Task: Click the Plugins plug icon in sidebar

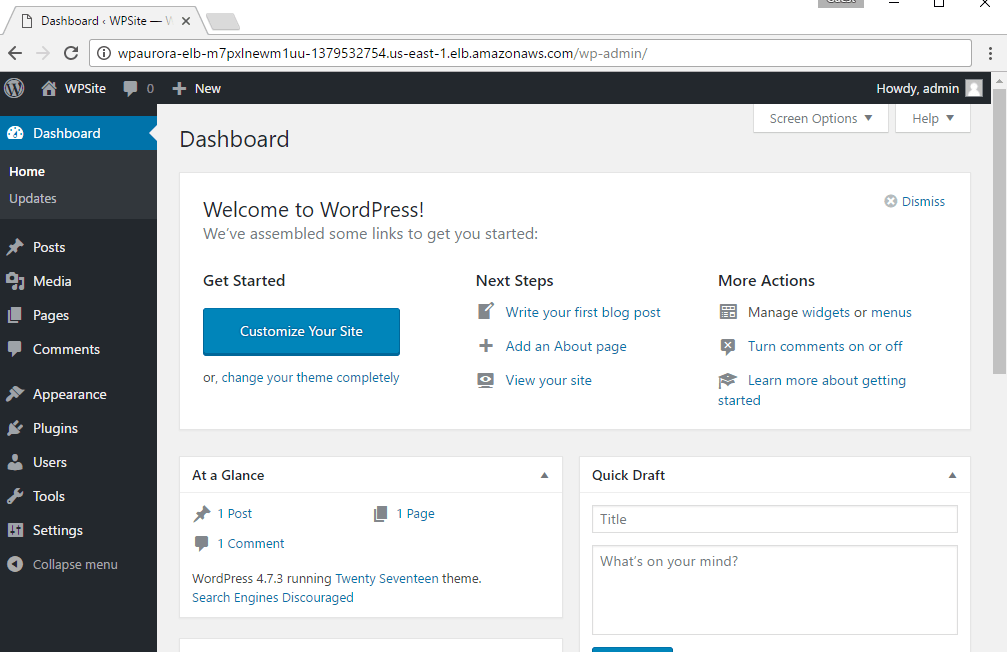Action: click(x=15, y=428)
